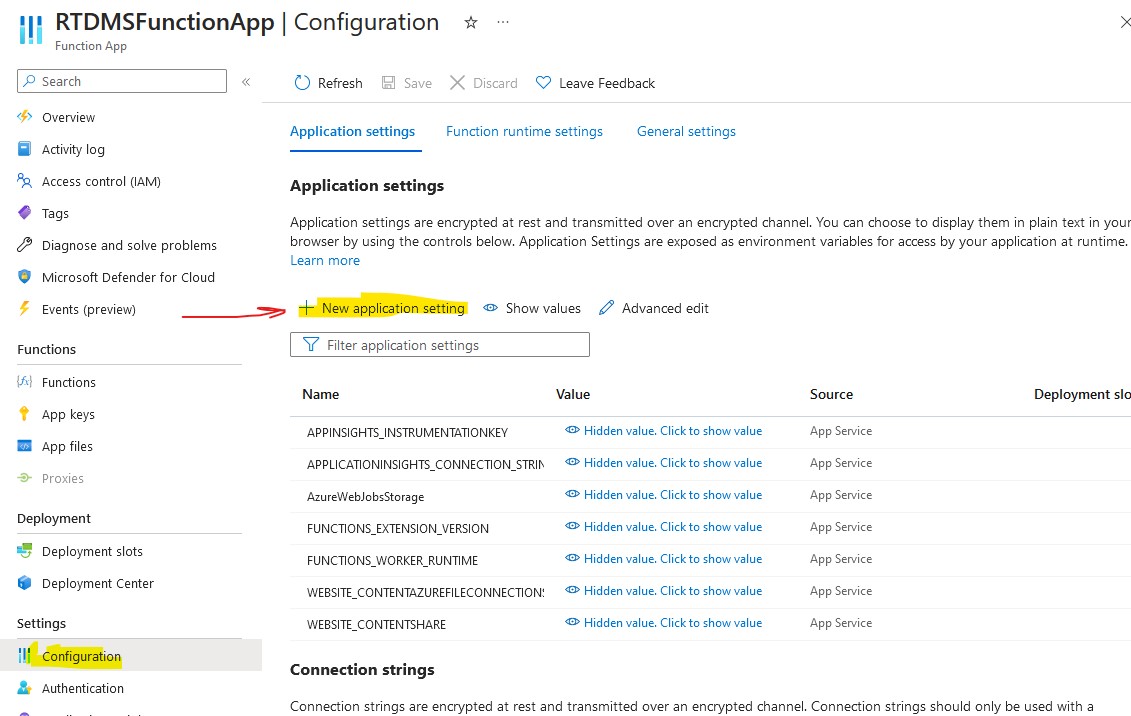This screenshot has height=716, width=1131.
Task: Click the Configuration sliders icon
Action: point(25,655)
